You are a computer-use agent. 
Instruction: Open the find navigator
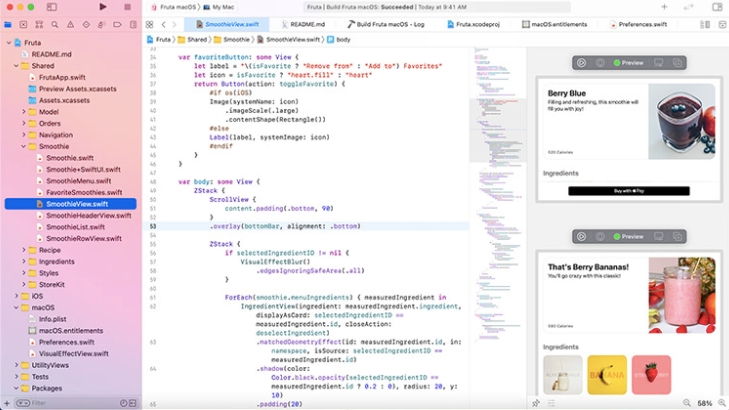coord(55,25)
